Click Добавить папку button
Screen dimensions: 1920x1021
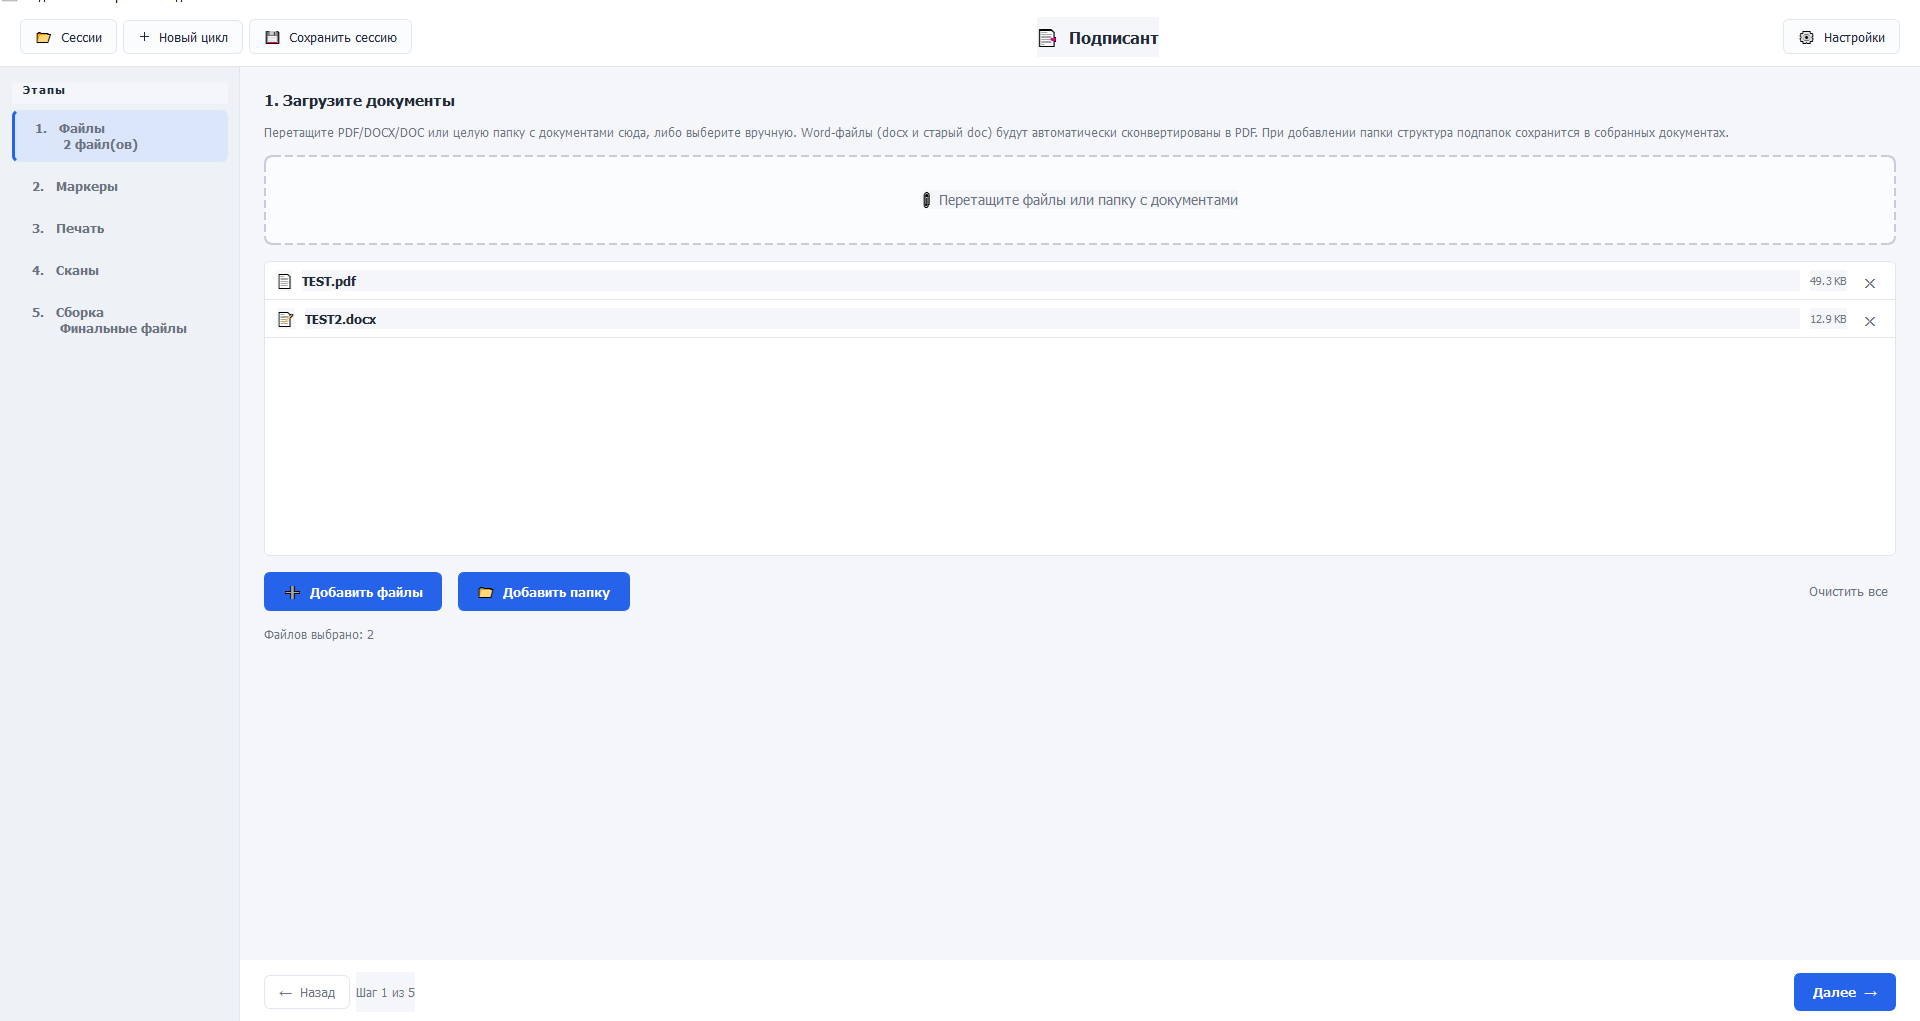point(544,592)
